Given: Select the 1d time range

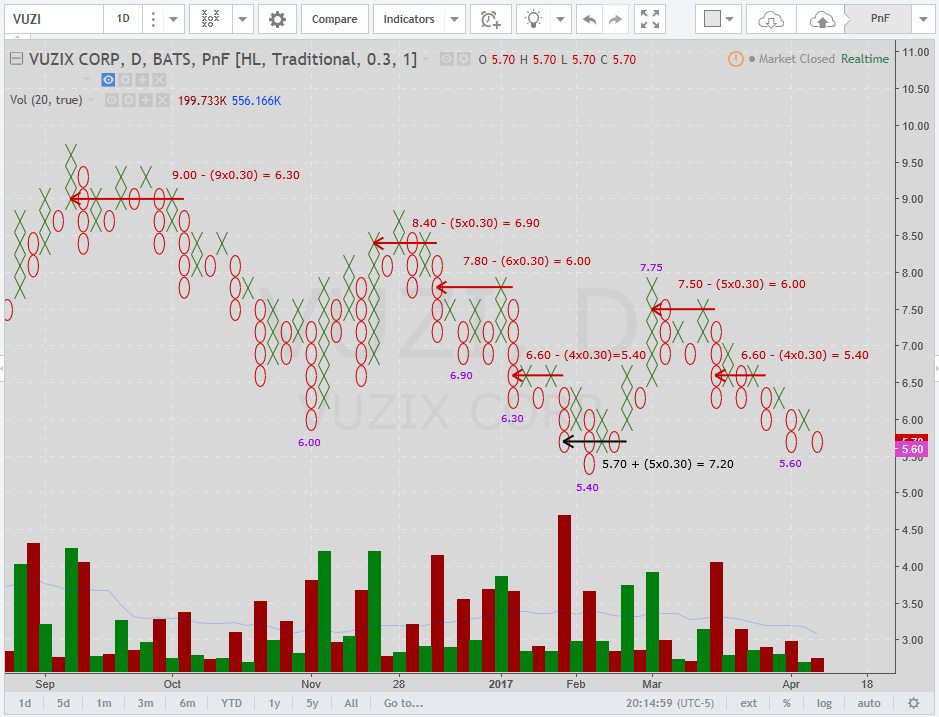Looking at the screenshot, I should (25, 703).
